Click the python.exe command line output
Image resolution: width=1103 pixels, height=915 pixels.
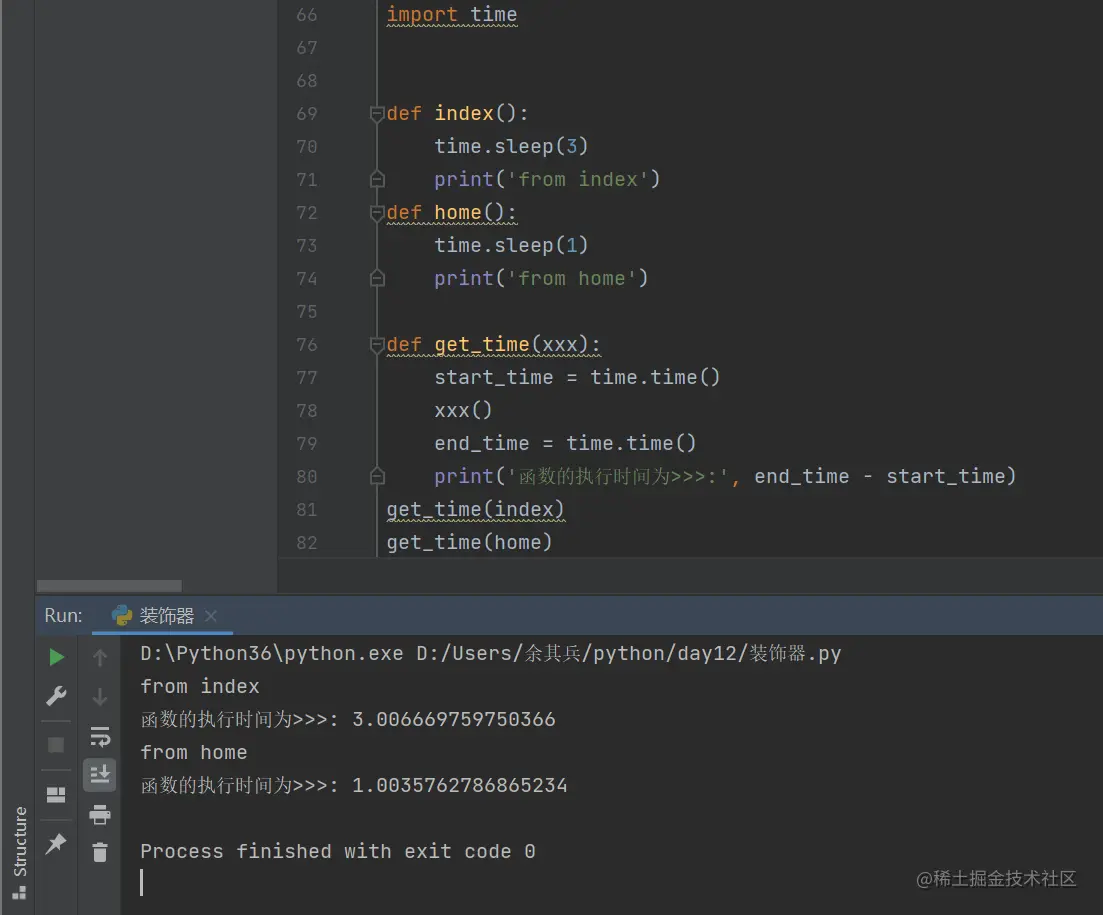490,653
